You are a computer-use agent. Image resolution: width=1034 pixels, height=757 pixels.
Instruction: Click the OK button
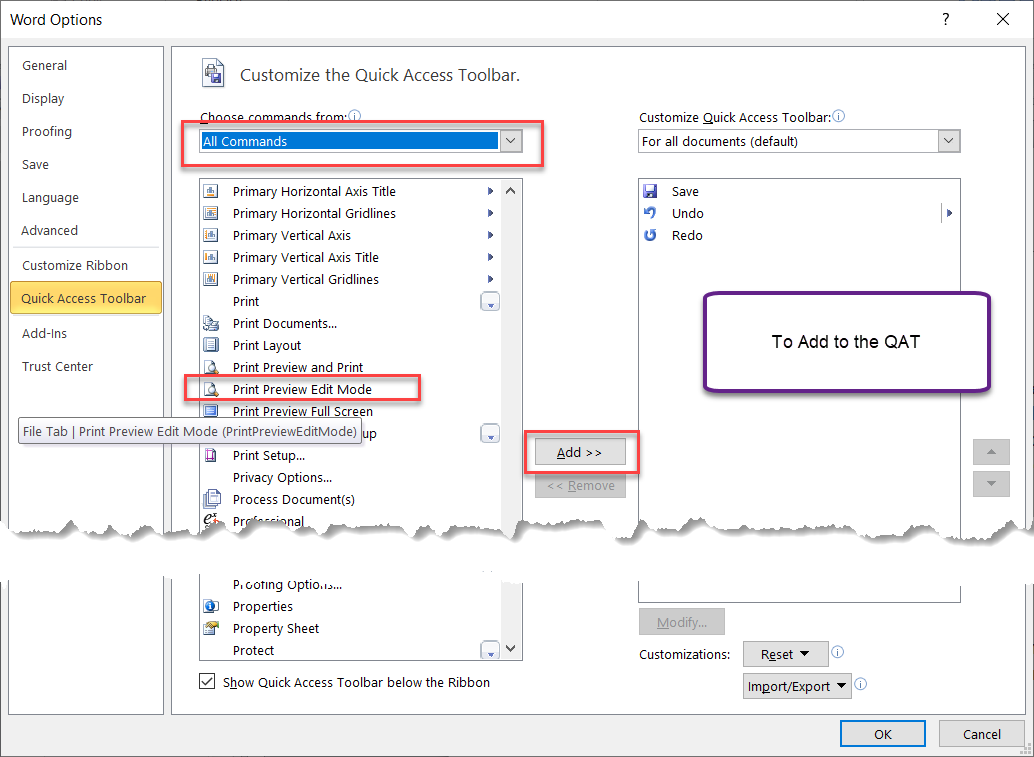coord(882,733)
